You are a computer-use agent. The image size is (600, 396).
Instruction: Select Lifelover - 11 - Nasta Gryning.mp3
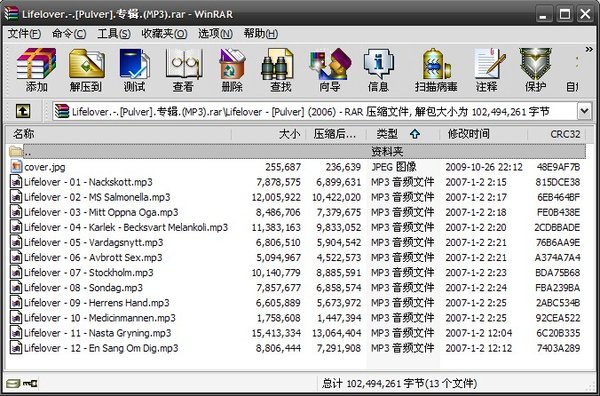tap(297, 333)
